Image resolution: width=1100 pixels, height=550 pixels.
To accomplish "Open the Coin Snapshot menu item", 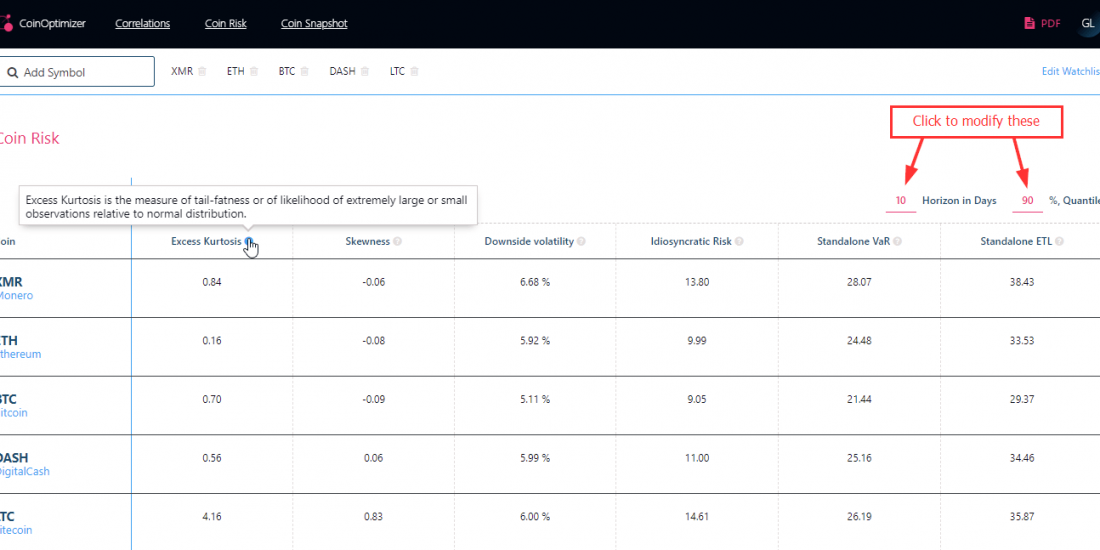I will (314, 24).
